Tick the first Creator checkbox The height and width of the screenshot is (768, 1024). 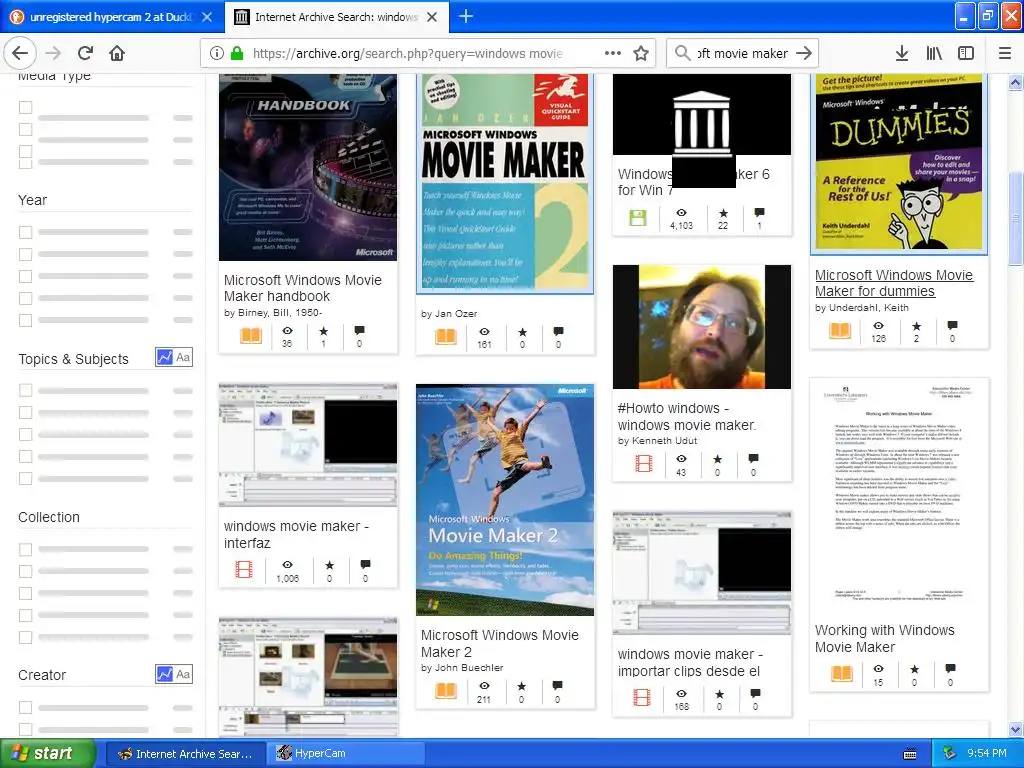point(25,707)
